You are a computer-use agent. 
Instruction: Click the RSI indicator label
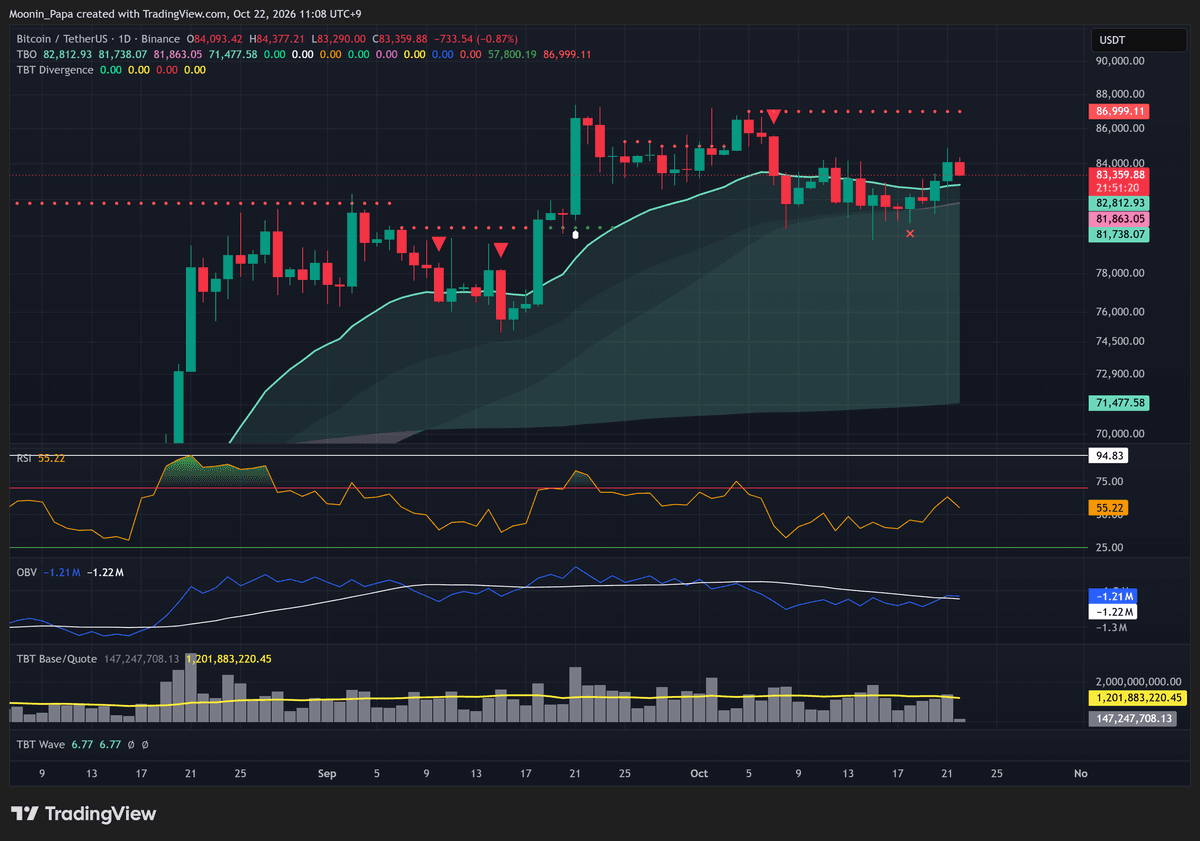coord(25,457)
